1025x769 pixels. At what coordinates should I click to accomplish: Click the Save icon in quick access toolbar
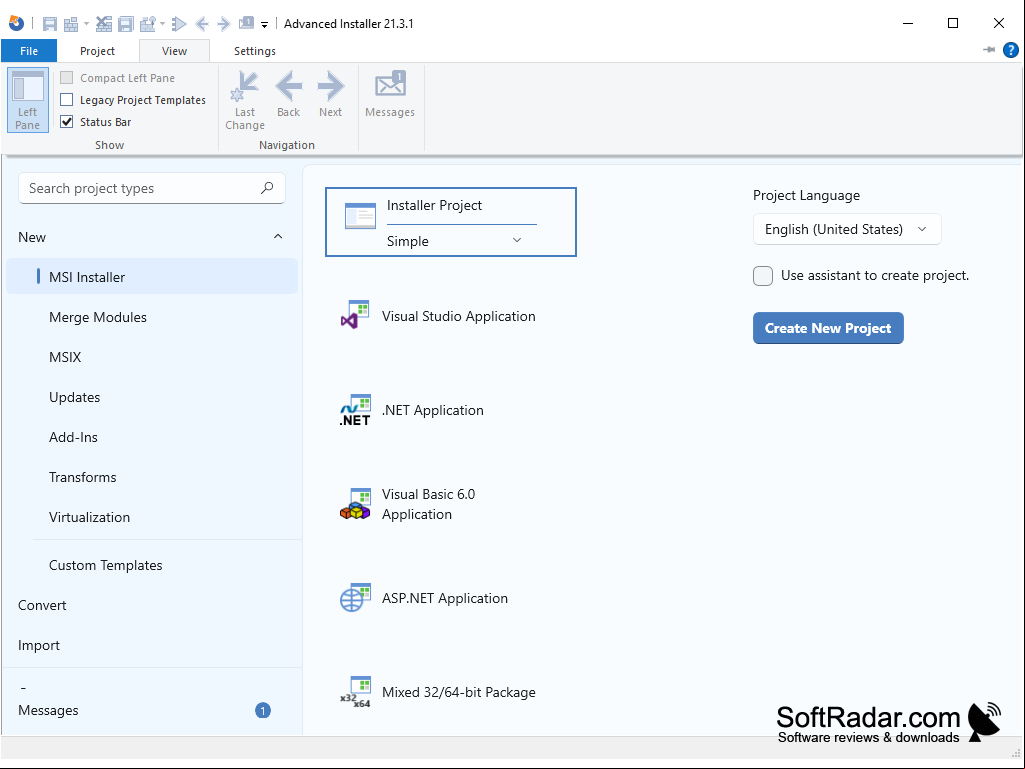pyautogui.click(x=50, y=24)
